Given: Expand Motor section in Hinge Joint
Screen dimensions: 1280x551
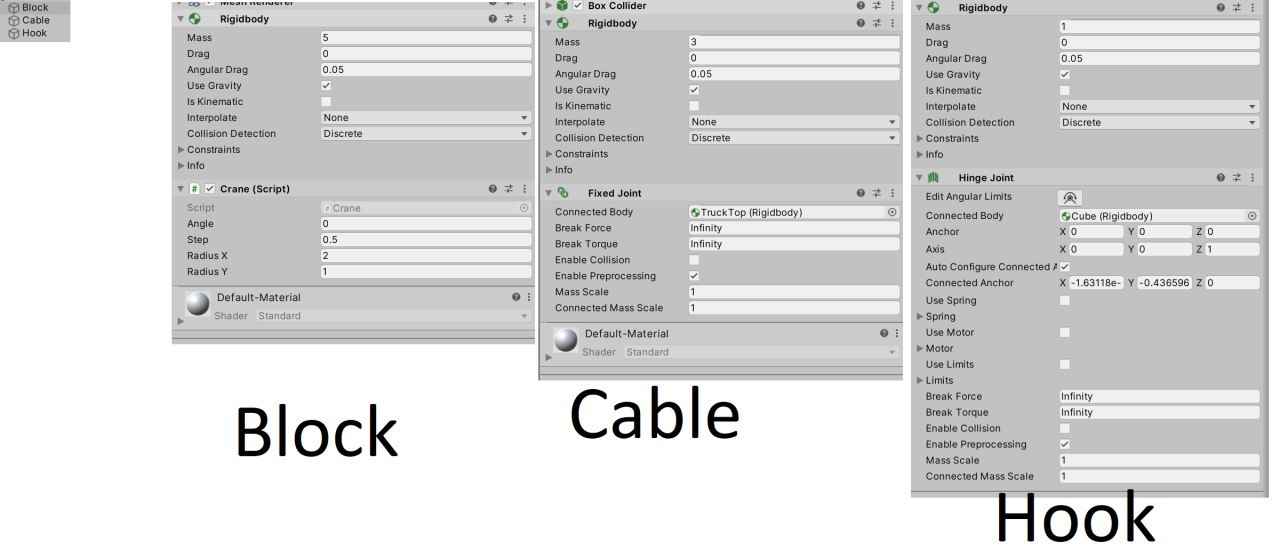Looking at the screenshot, I should [x=920, y=348].
